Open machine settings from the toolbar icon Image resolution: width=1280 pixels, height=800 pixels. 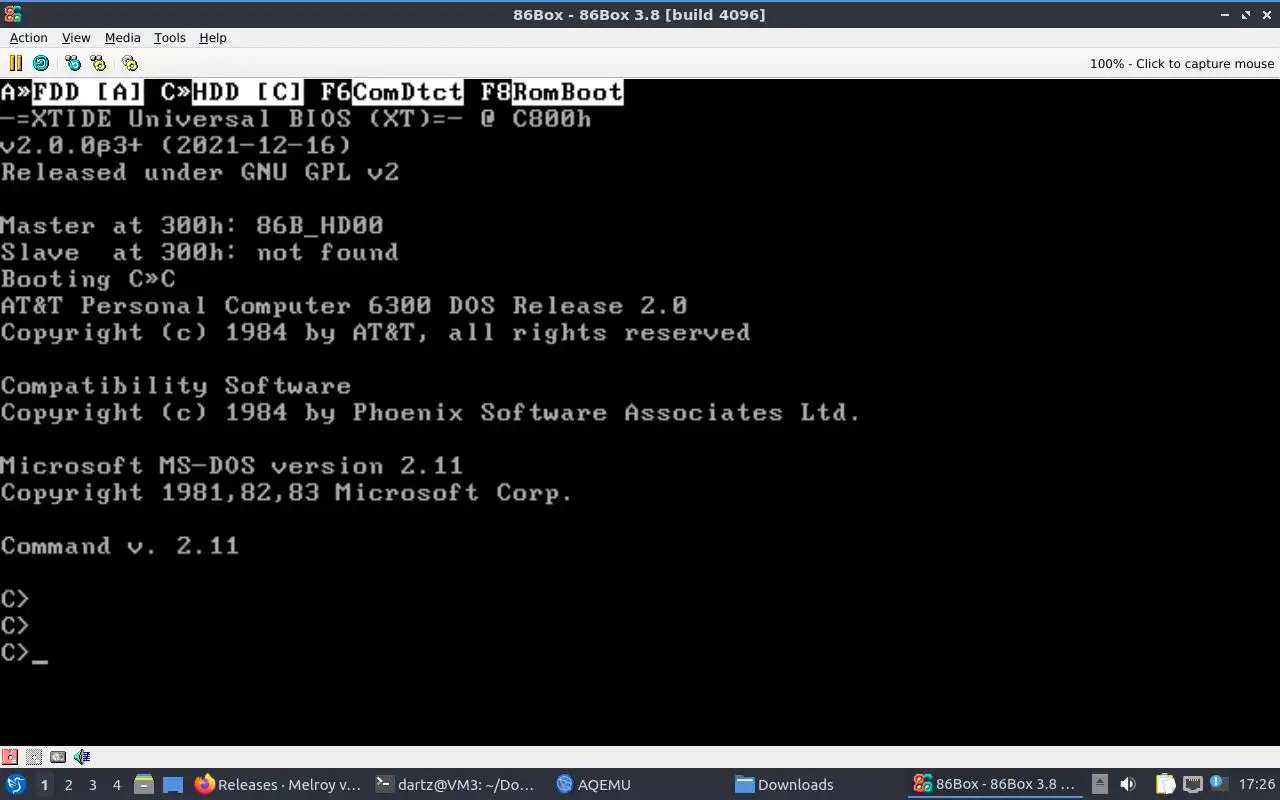pyautogui.click(x=130, y=63)
